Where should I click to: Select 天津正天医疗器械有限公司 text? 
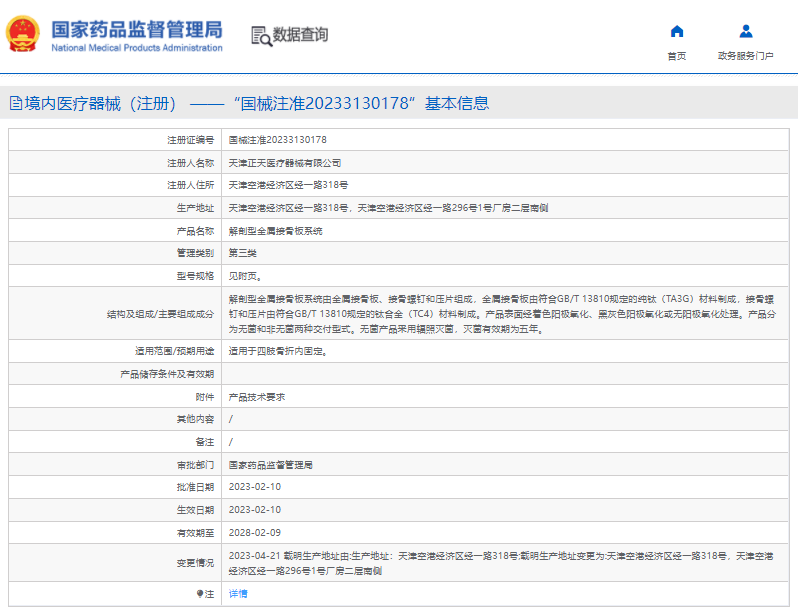point(284,163)
